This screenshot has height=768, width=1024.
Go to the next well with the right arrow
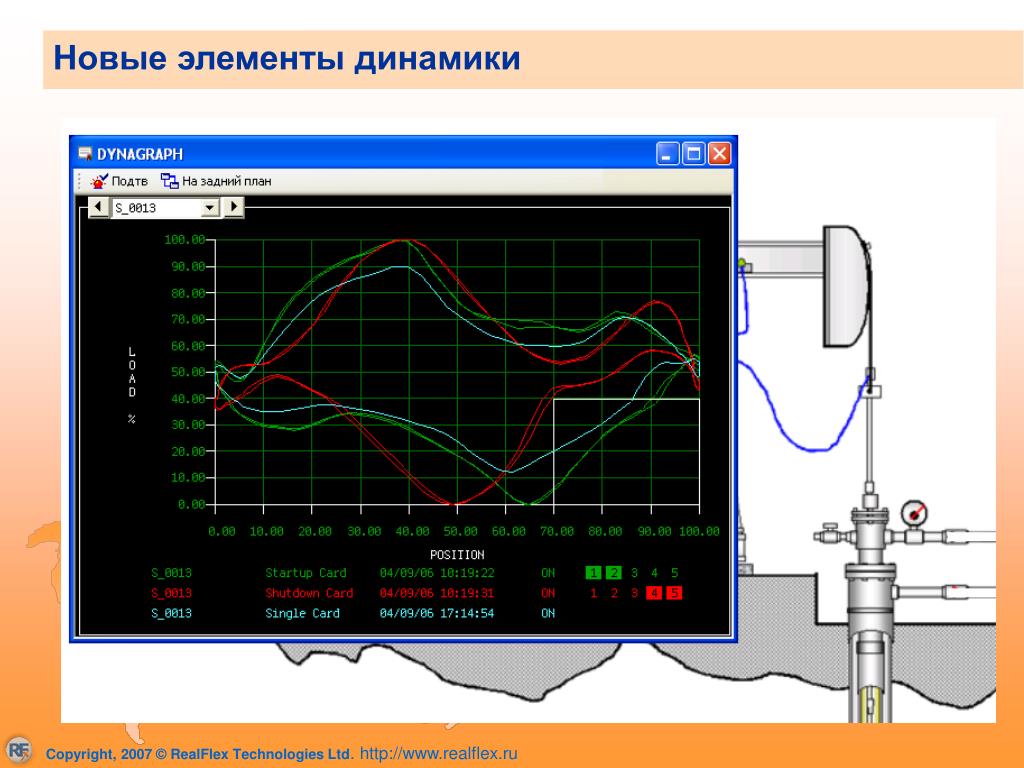(234, 207)
